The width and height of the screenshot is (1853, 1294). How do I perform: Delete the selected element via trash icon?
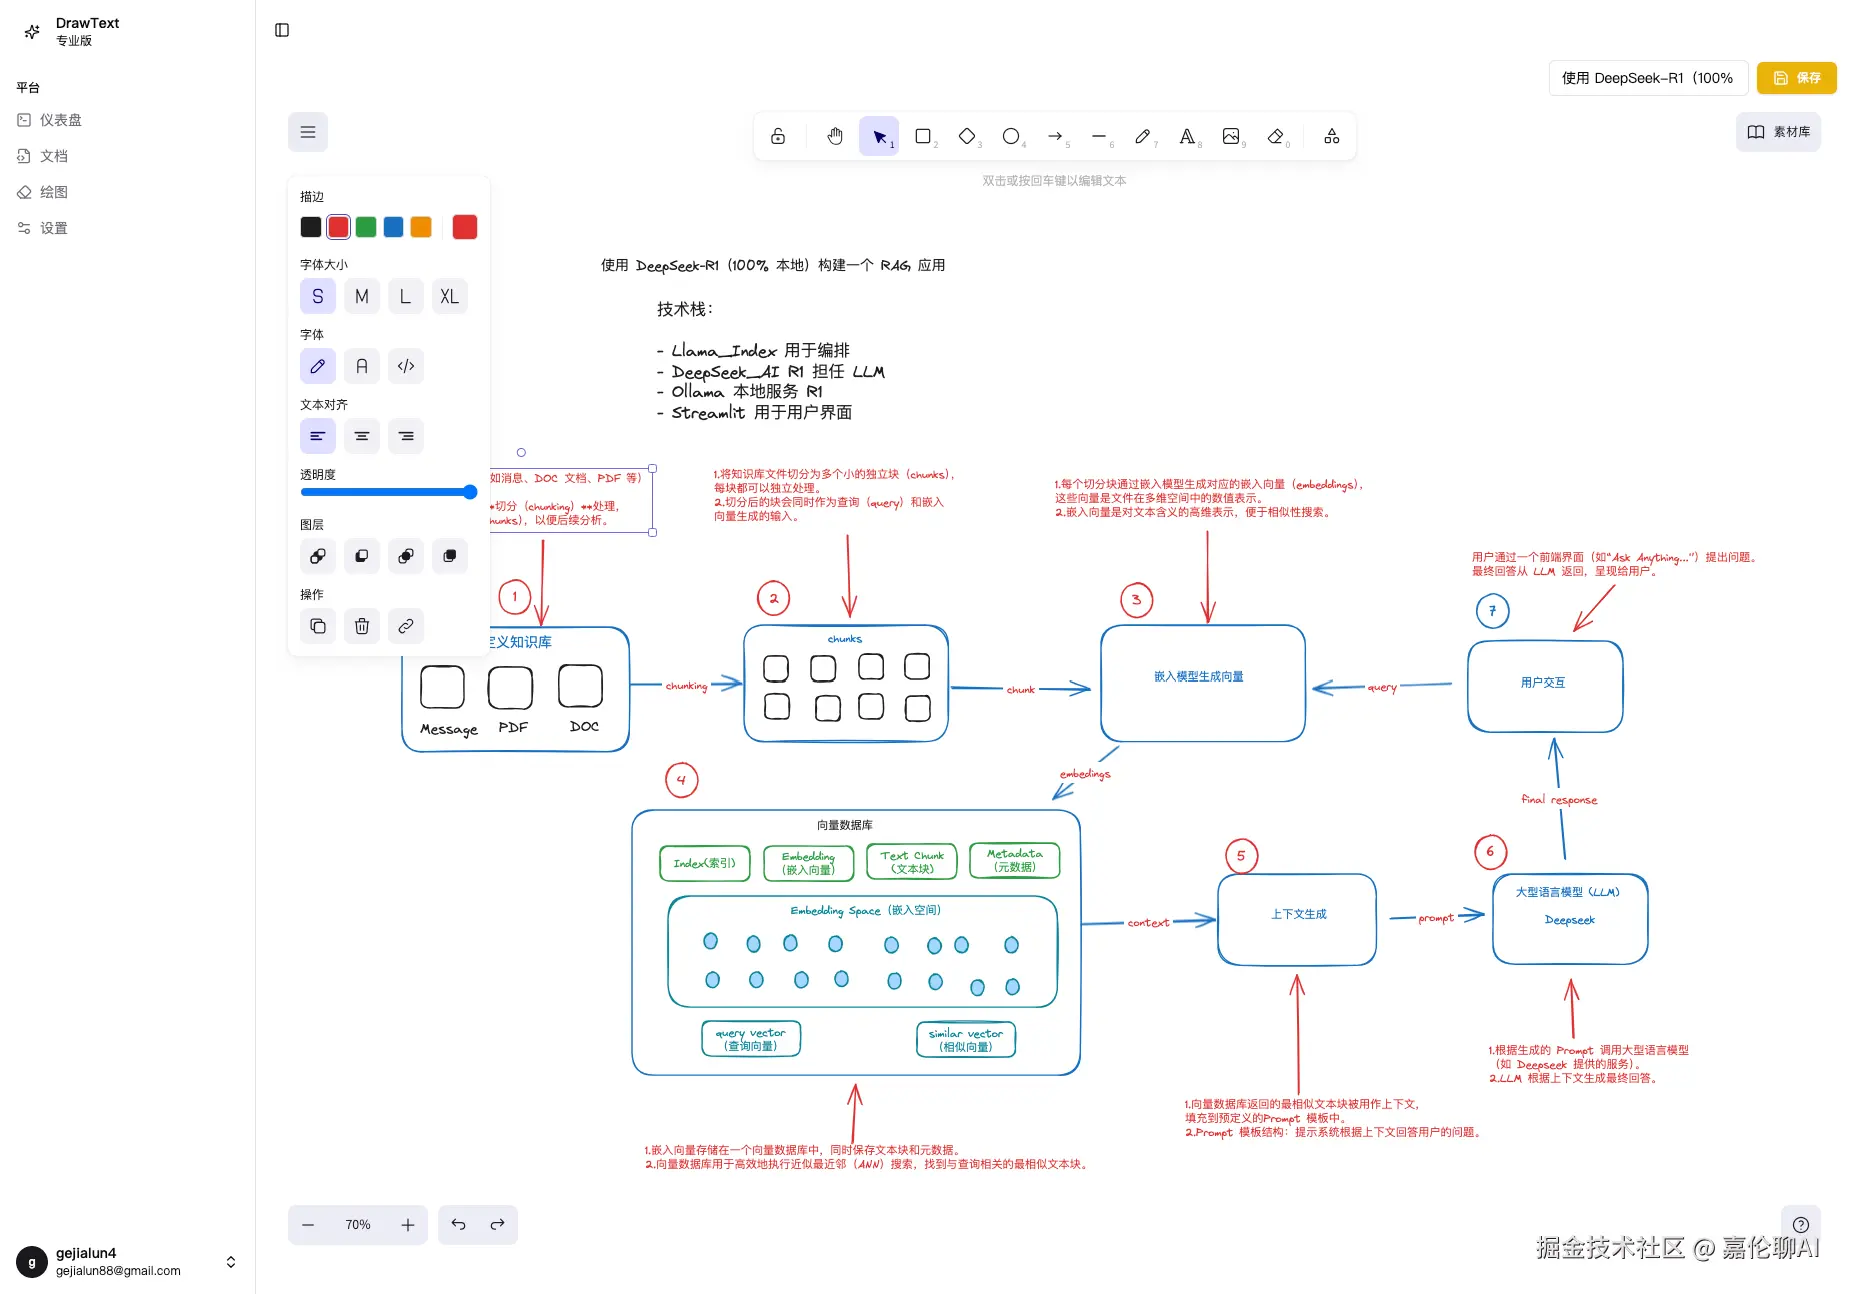pos(361,626)
